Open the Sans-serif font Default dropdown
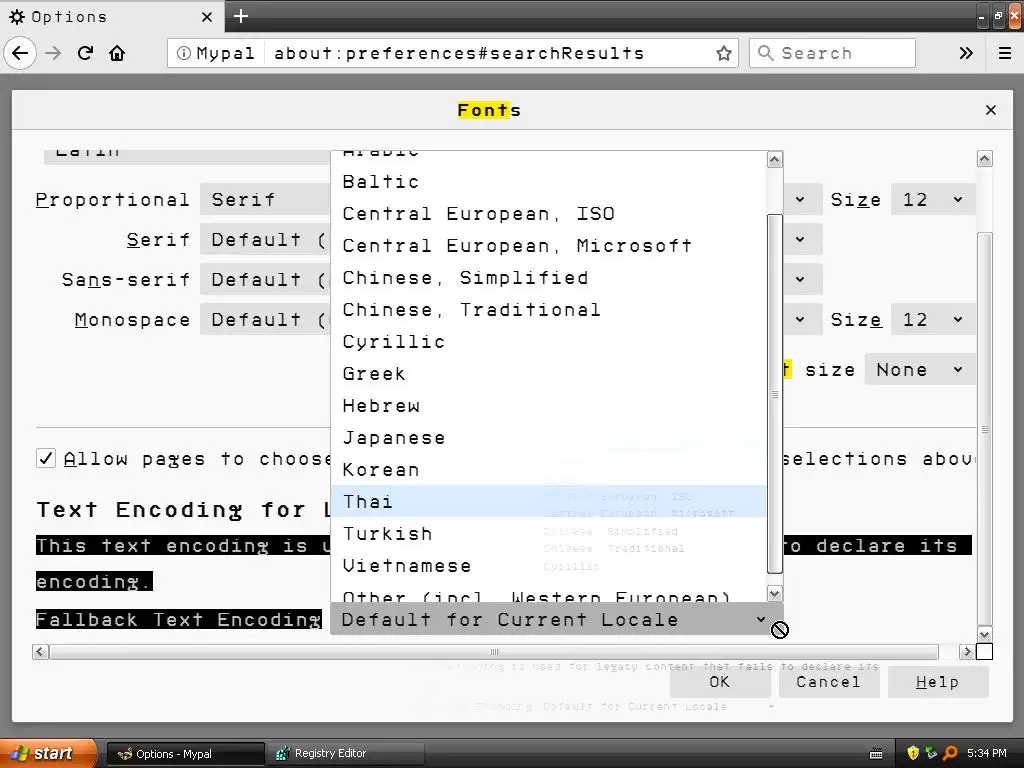The height and width of the screenshot is (768, 1024). pos(266,280)
